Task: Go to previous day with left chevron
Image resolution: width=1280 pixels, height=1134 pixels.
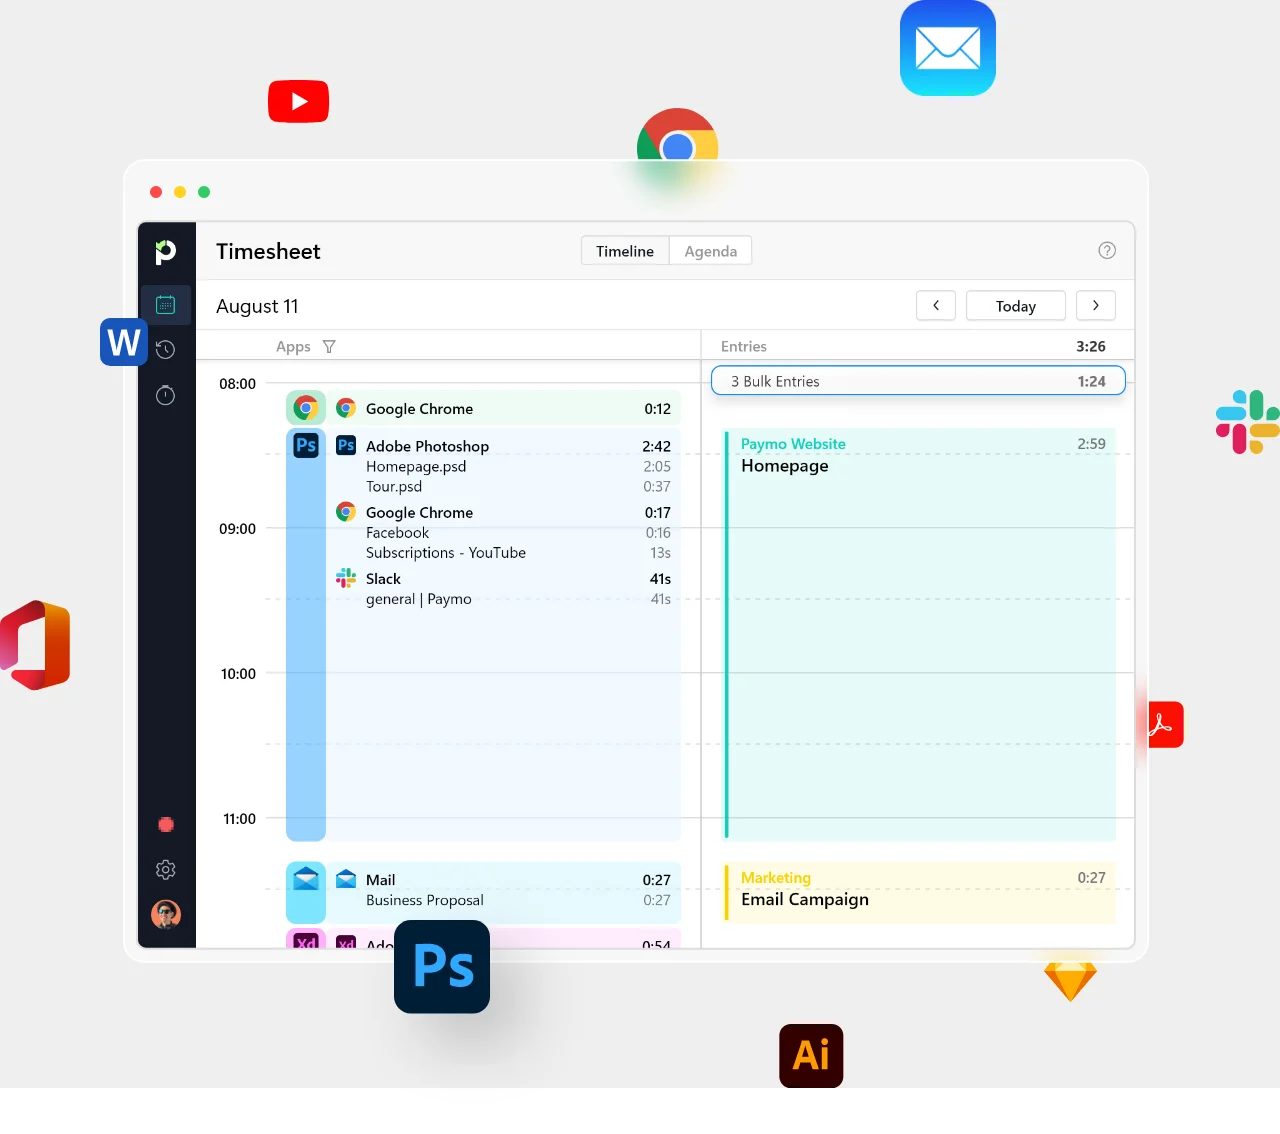Action: click(x=936, y=306)
